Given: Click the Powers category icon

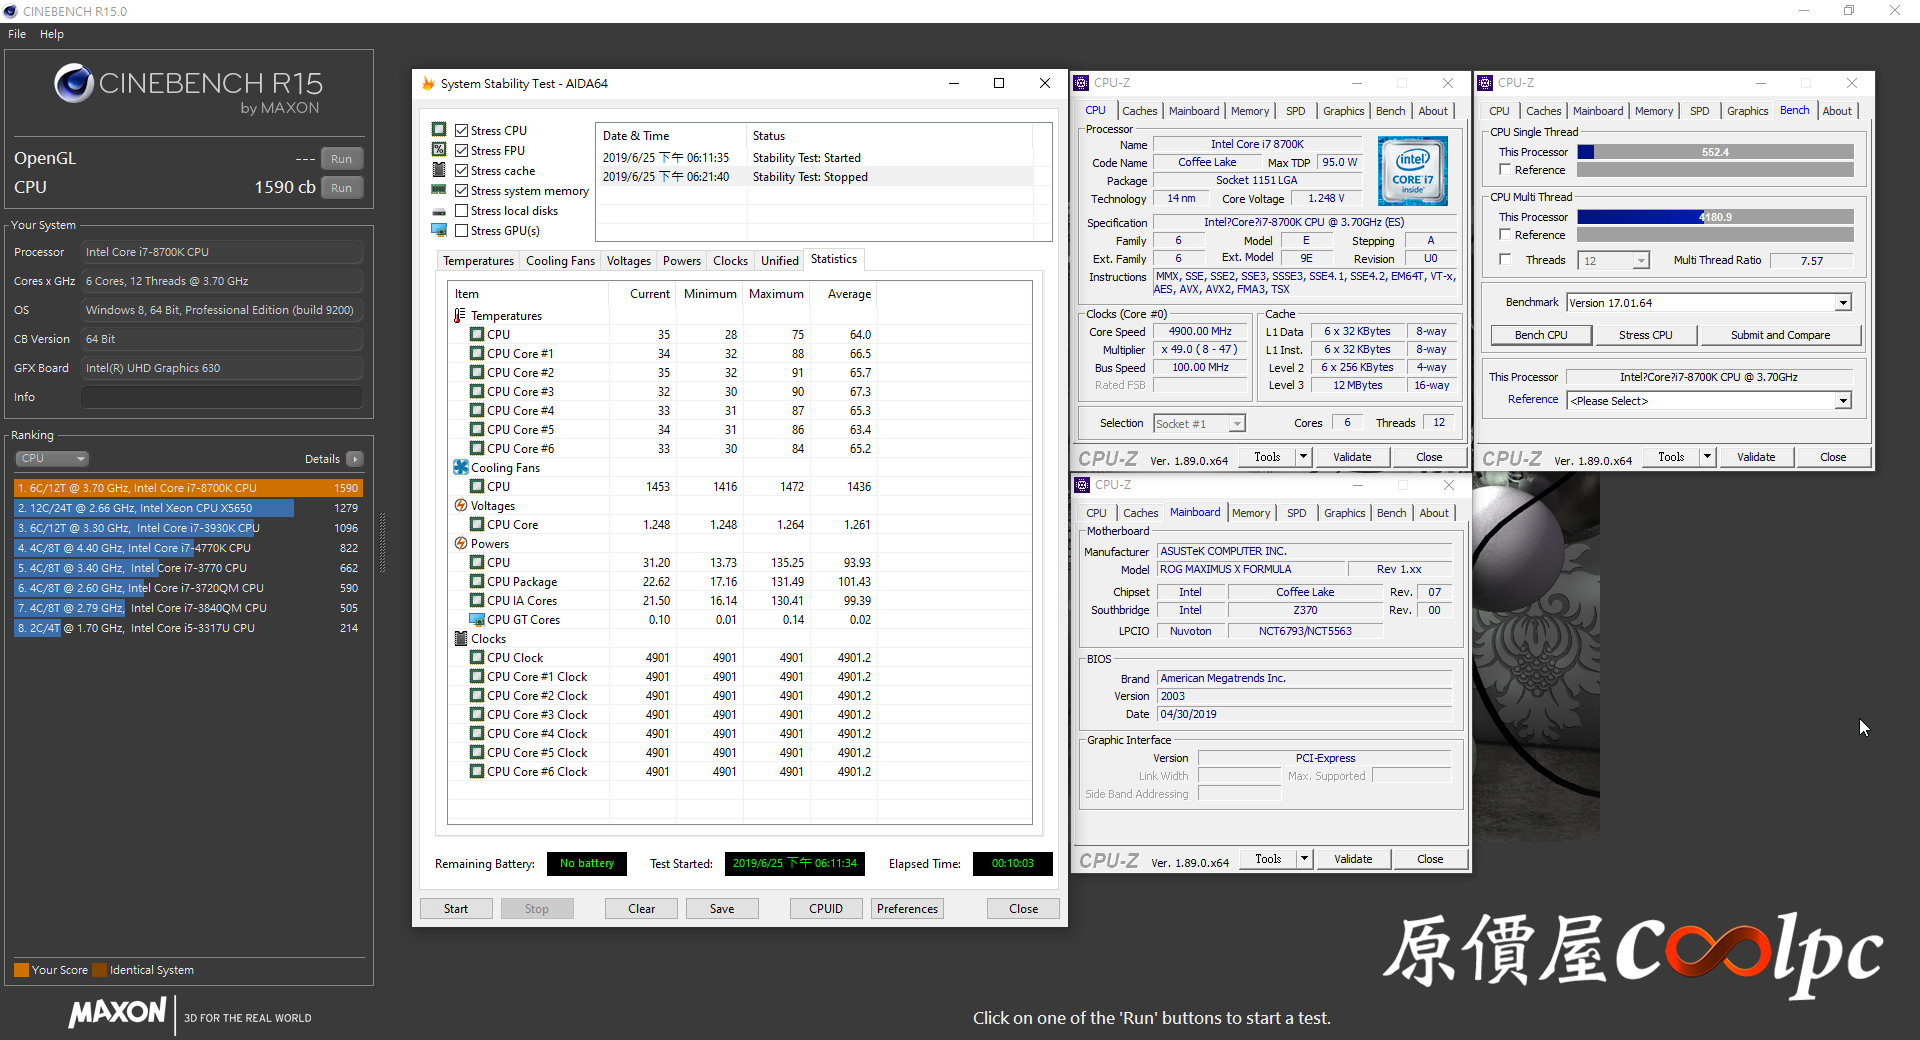Looking at the screenshot, I should click(x=461, y=544).
